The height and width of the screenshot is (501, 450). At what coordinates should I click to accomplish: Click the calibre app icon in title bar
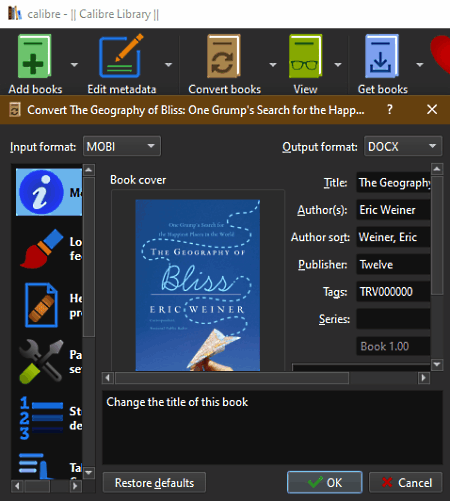pos(14,13)
